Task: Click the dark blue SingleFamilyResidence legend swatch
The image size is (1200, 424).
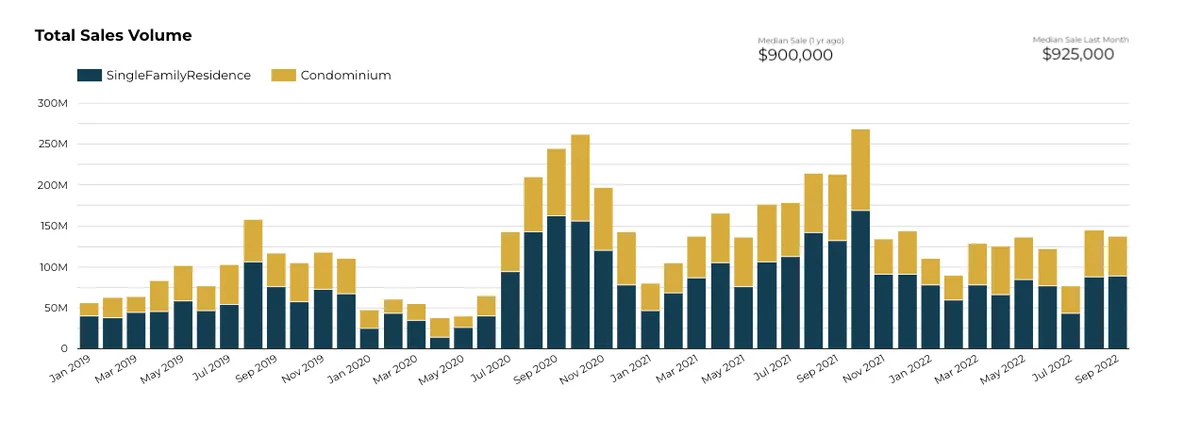Action: (x=89, y=75)
